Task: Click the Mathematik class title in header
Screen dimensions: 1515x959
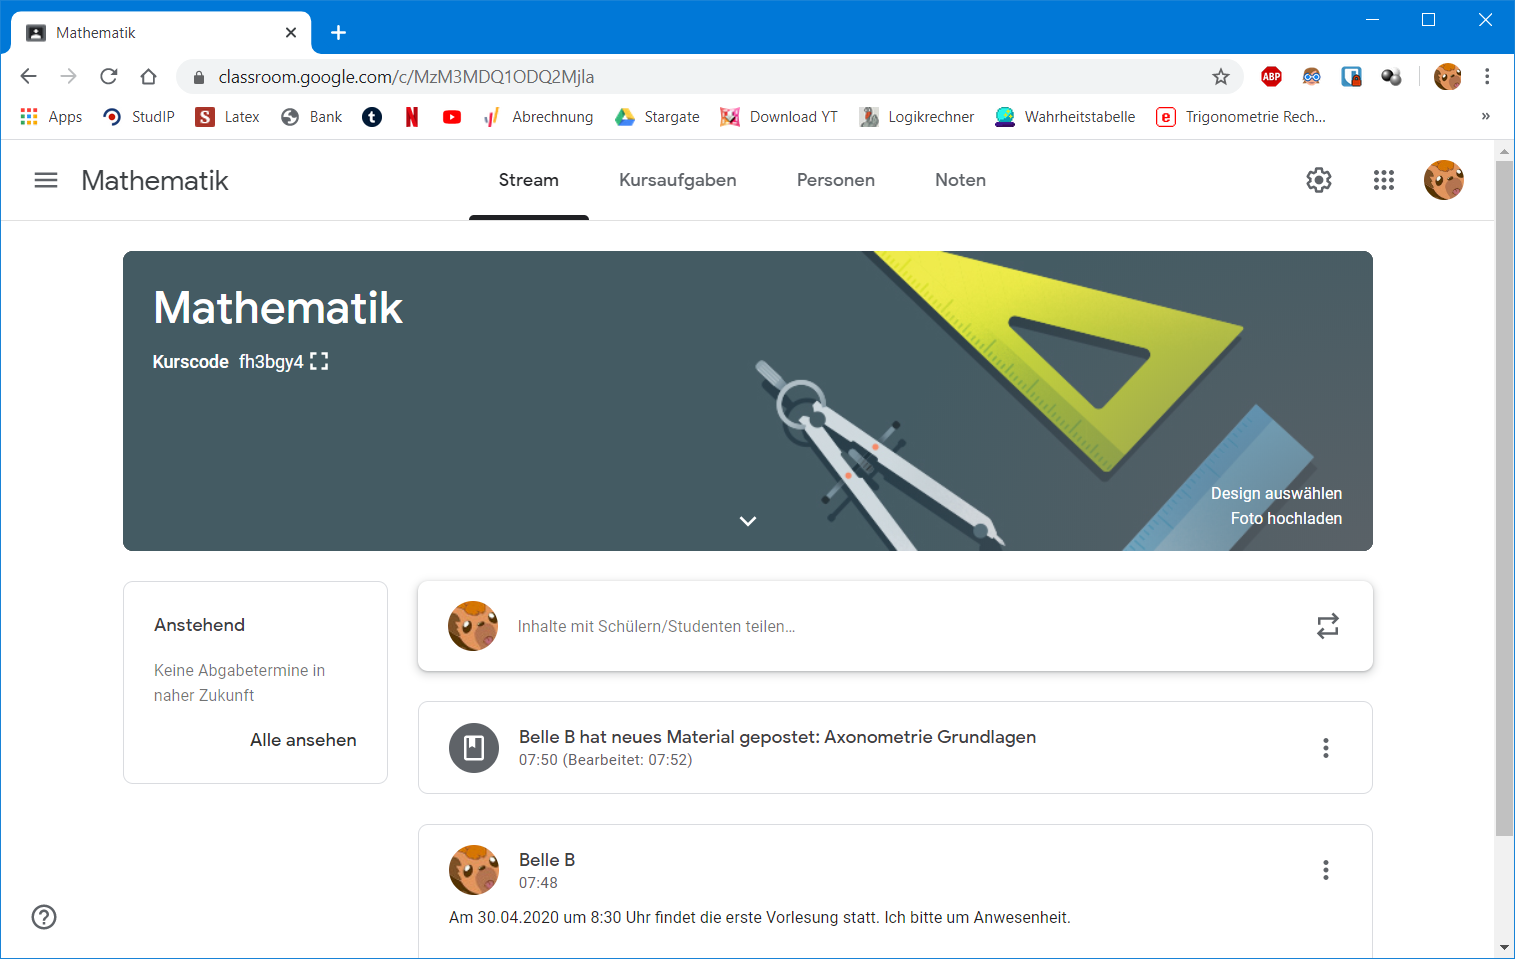Action: (x=155, y=180)
